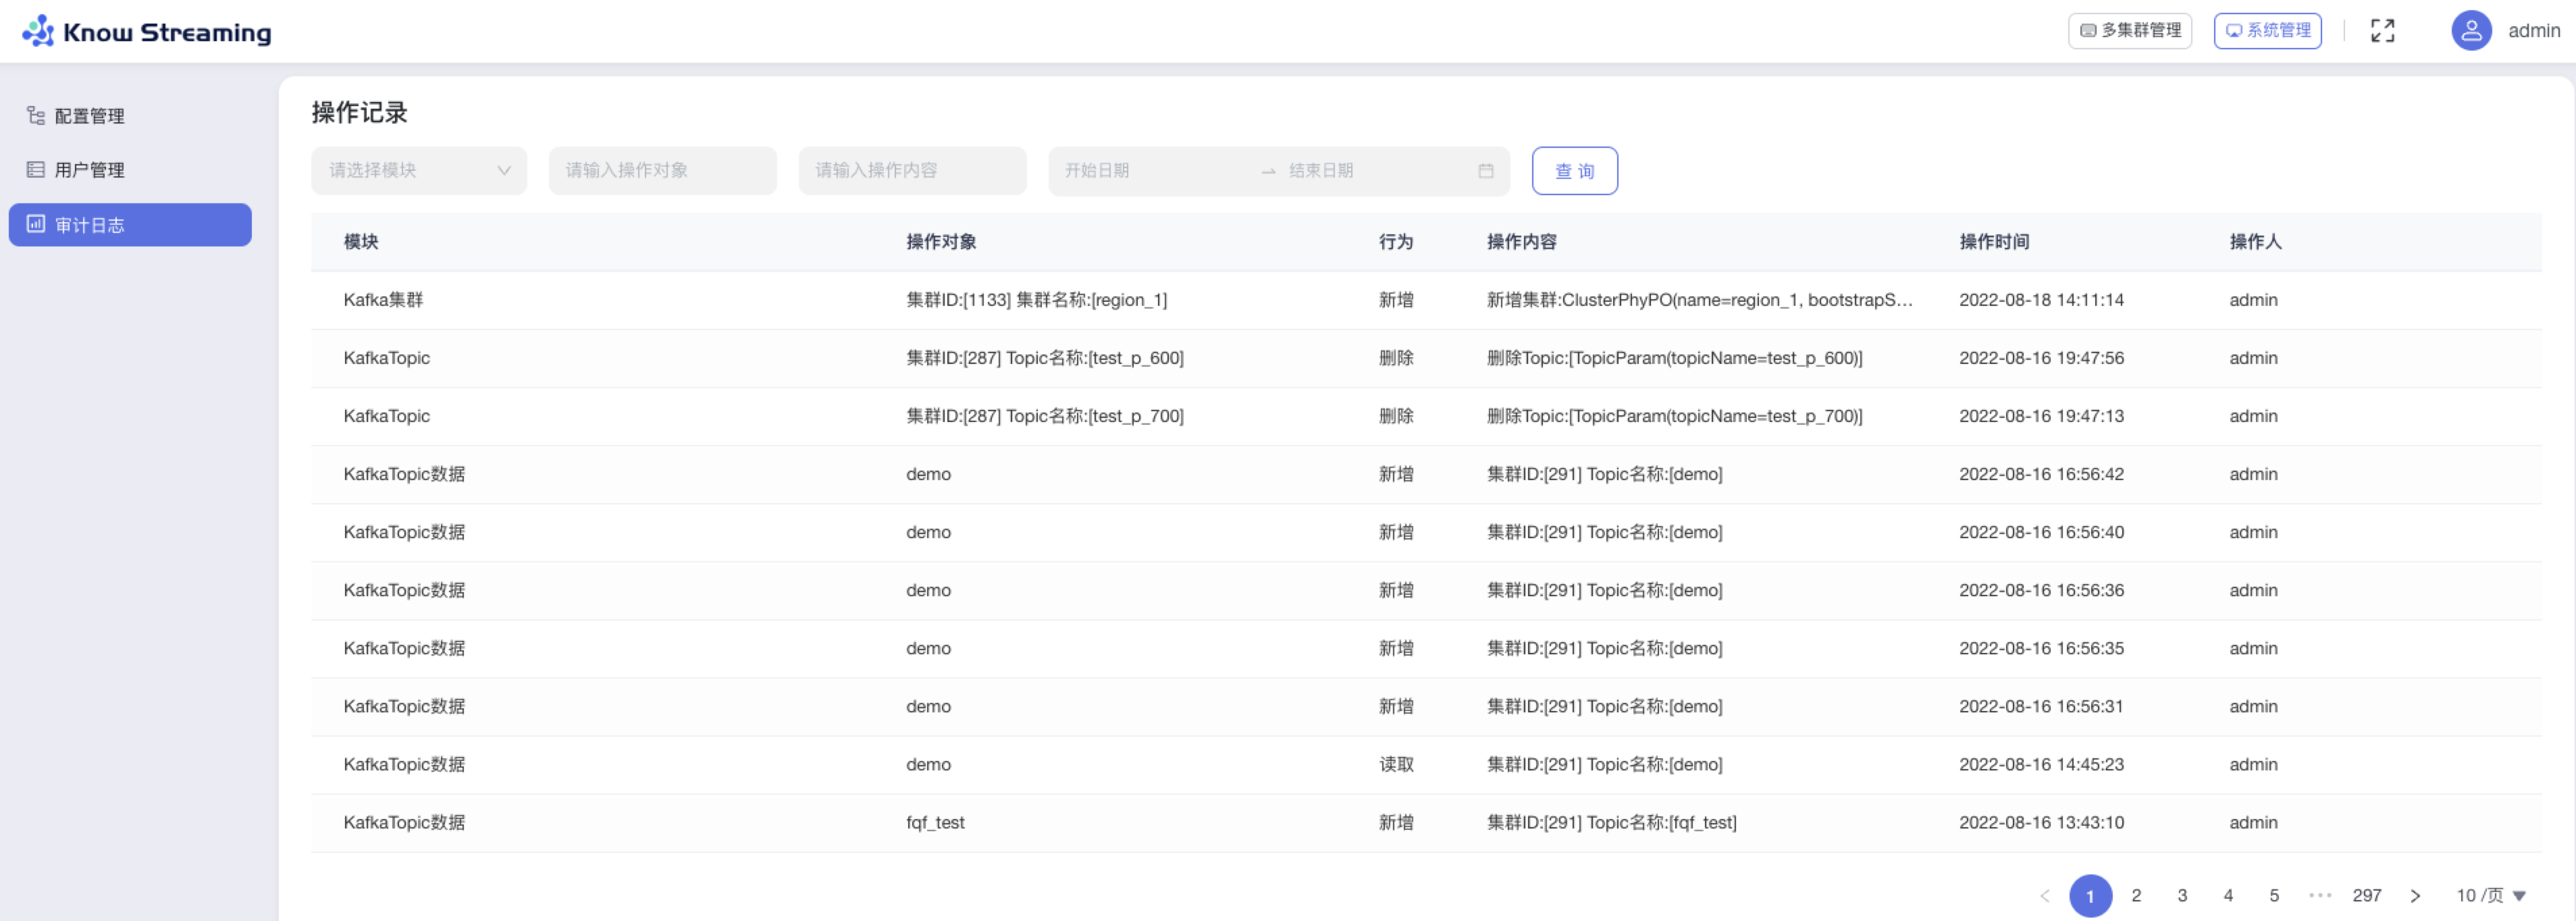
Task: Select the 配置管理 menu item
Action: [x=90, y=115]
